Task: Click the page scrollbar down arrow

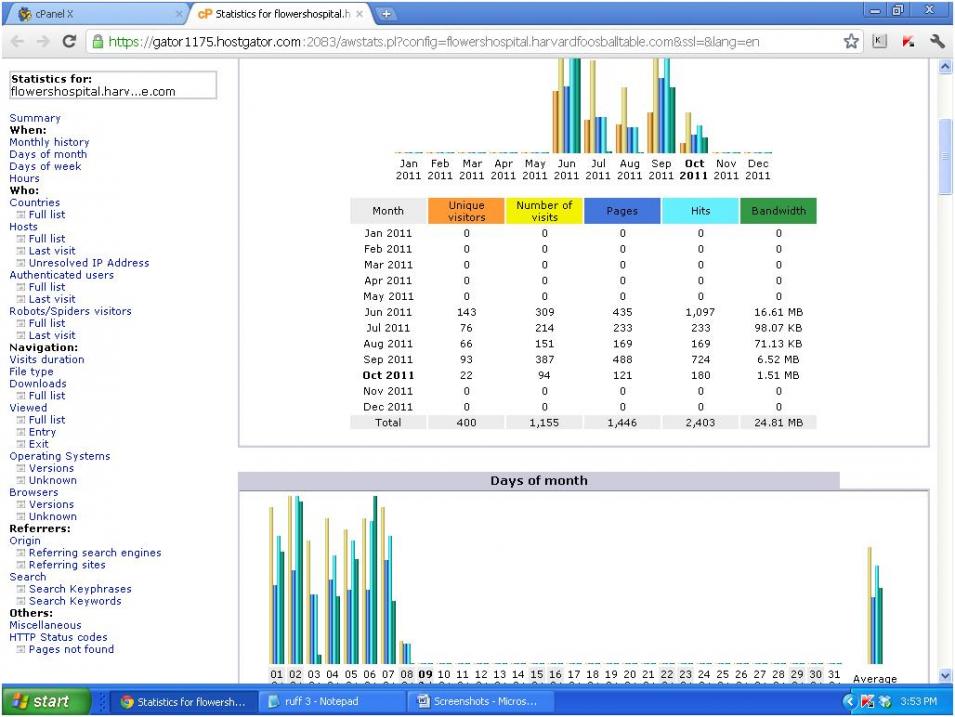Action: coord(946,676)
